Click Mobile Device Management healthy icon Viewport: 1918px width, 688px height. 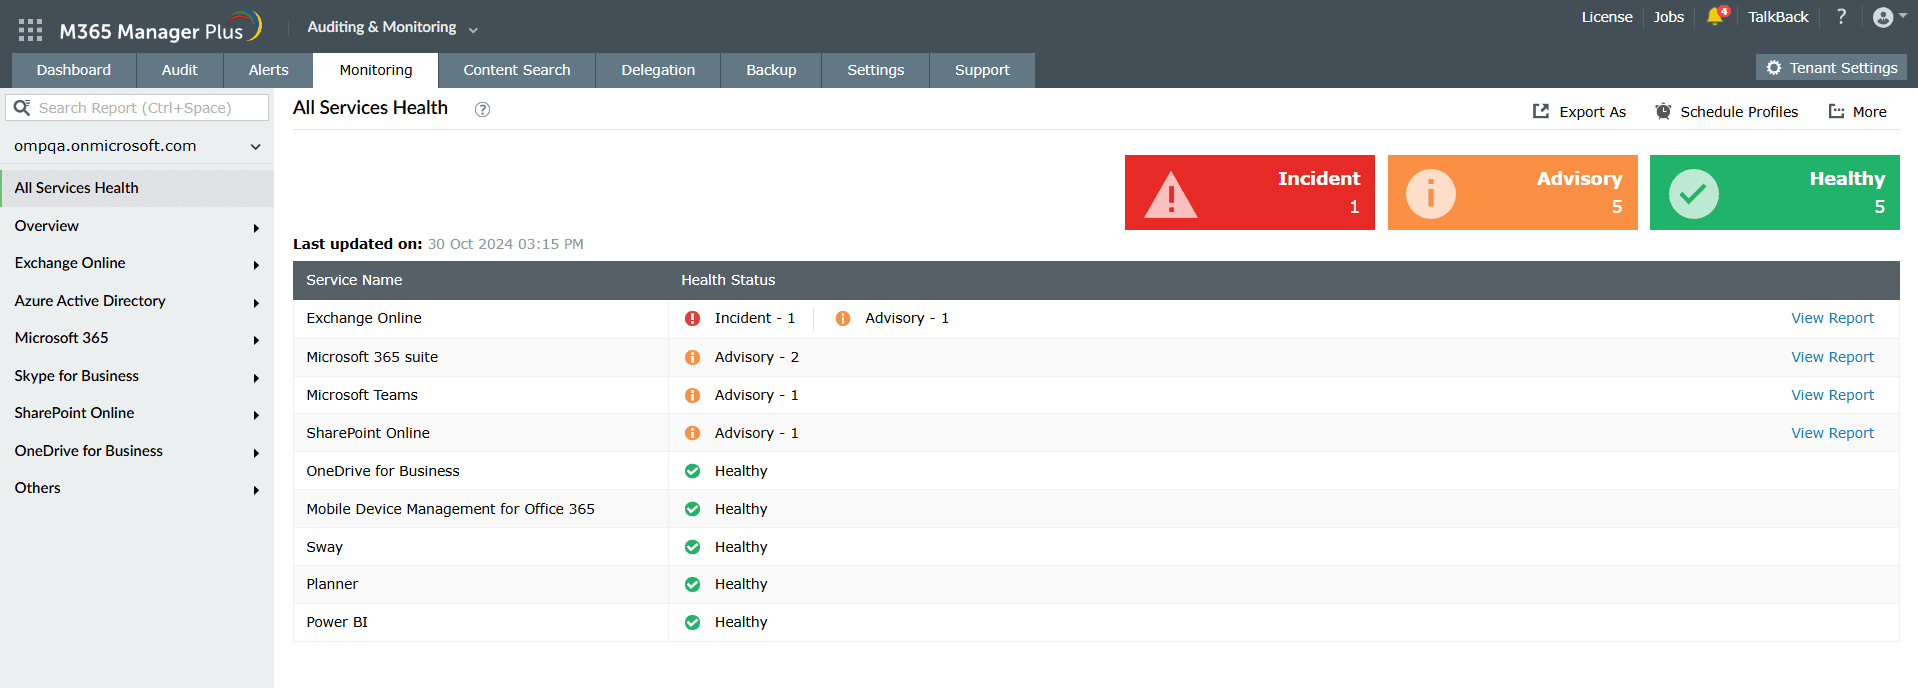point(692,509)
